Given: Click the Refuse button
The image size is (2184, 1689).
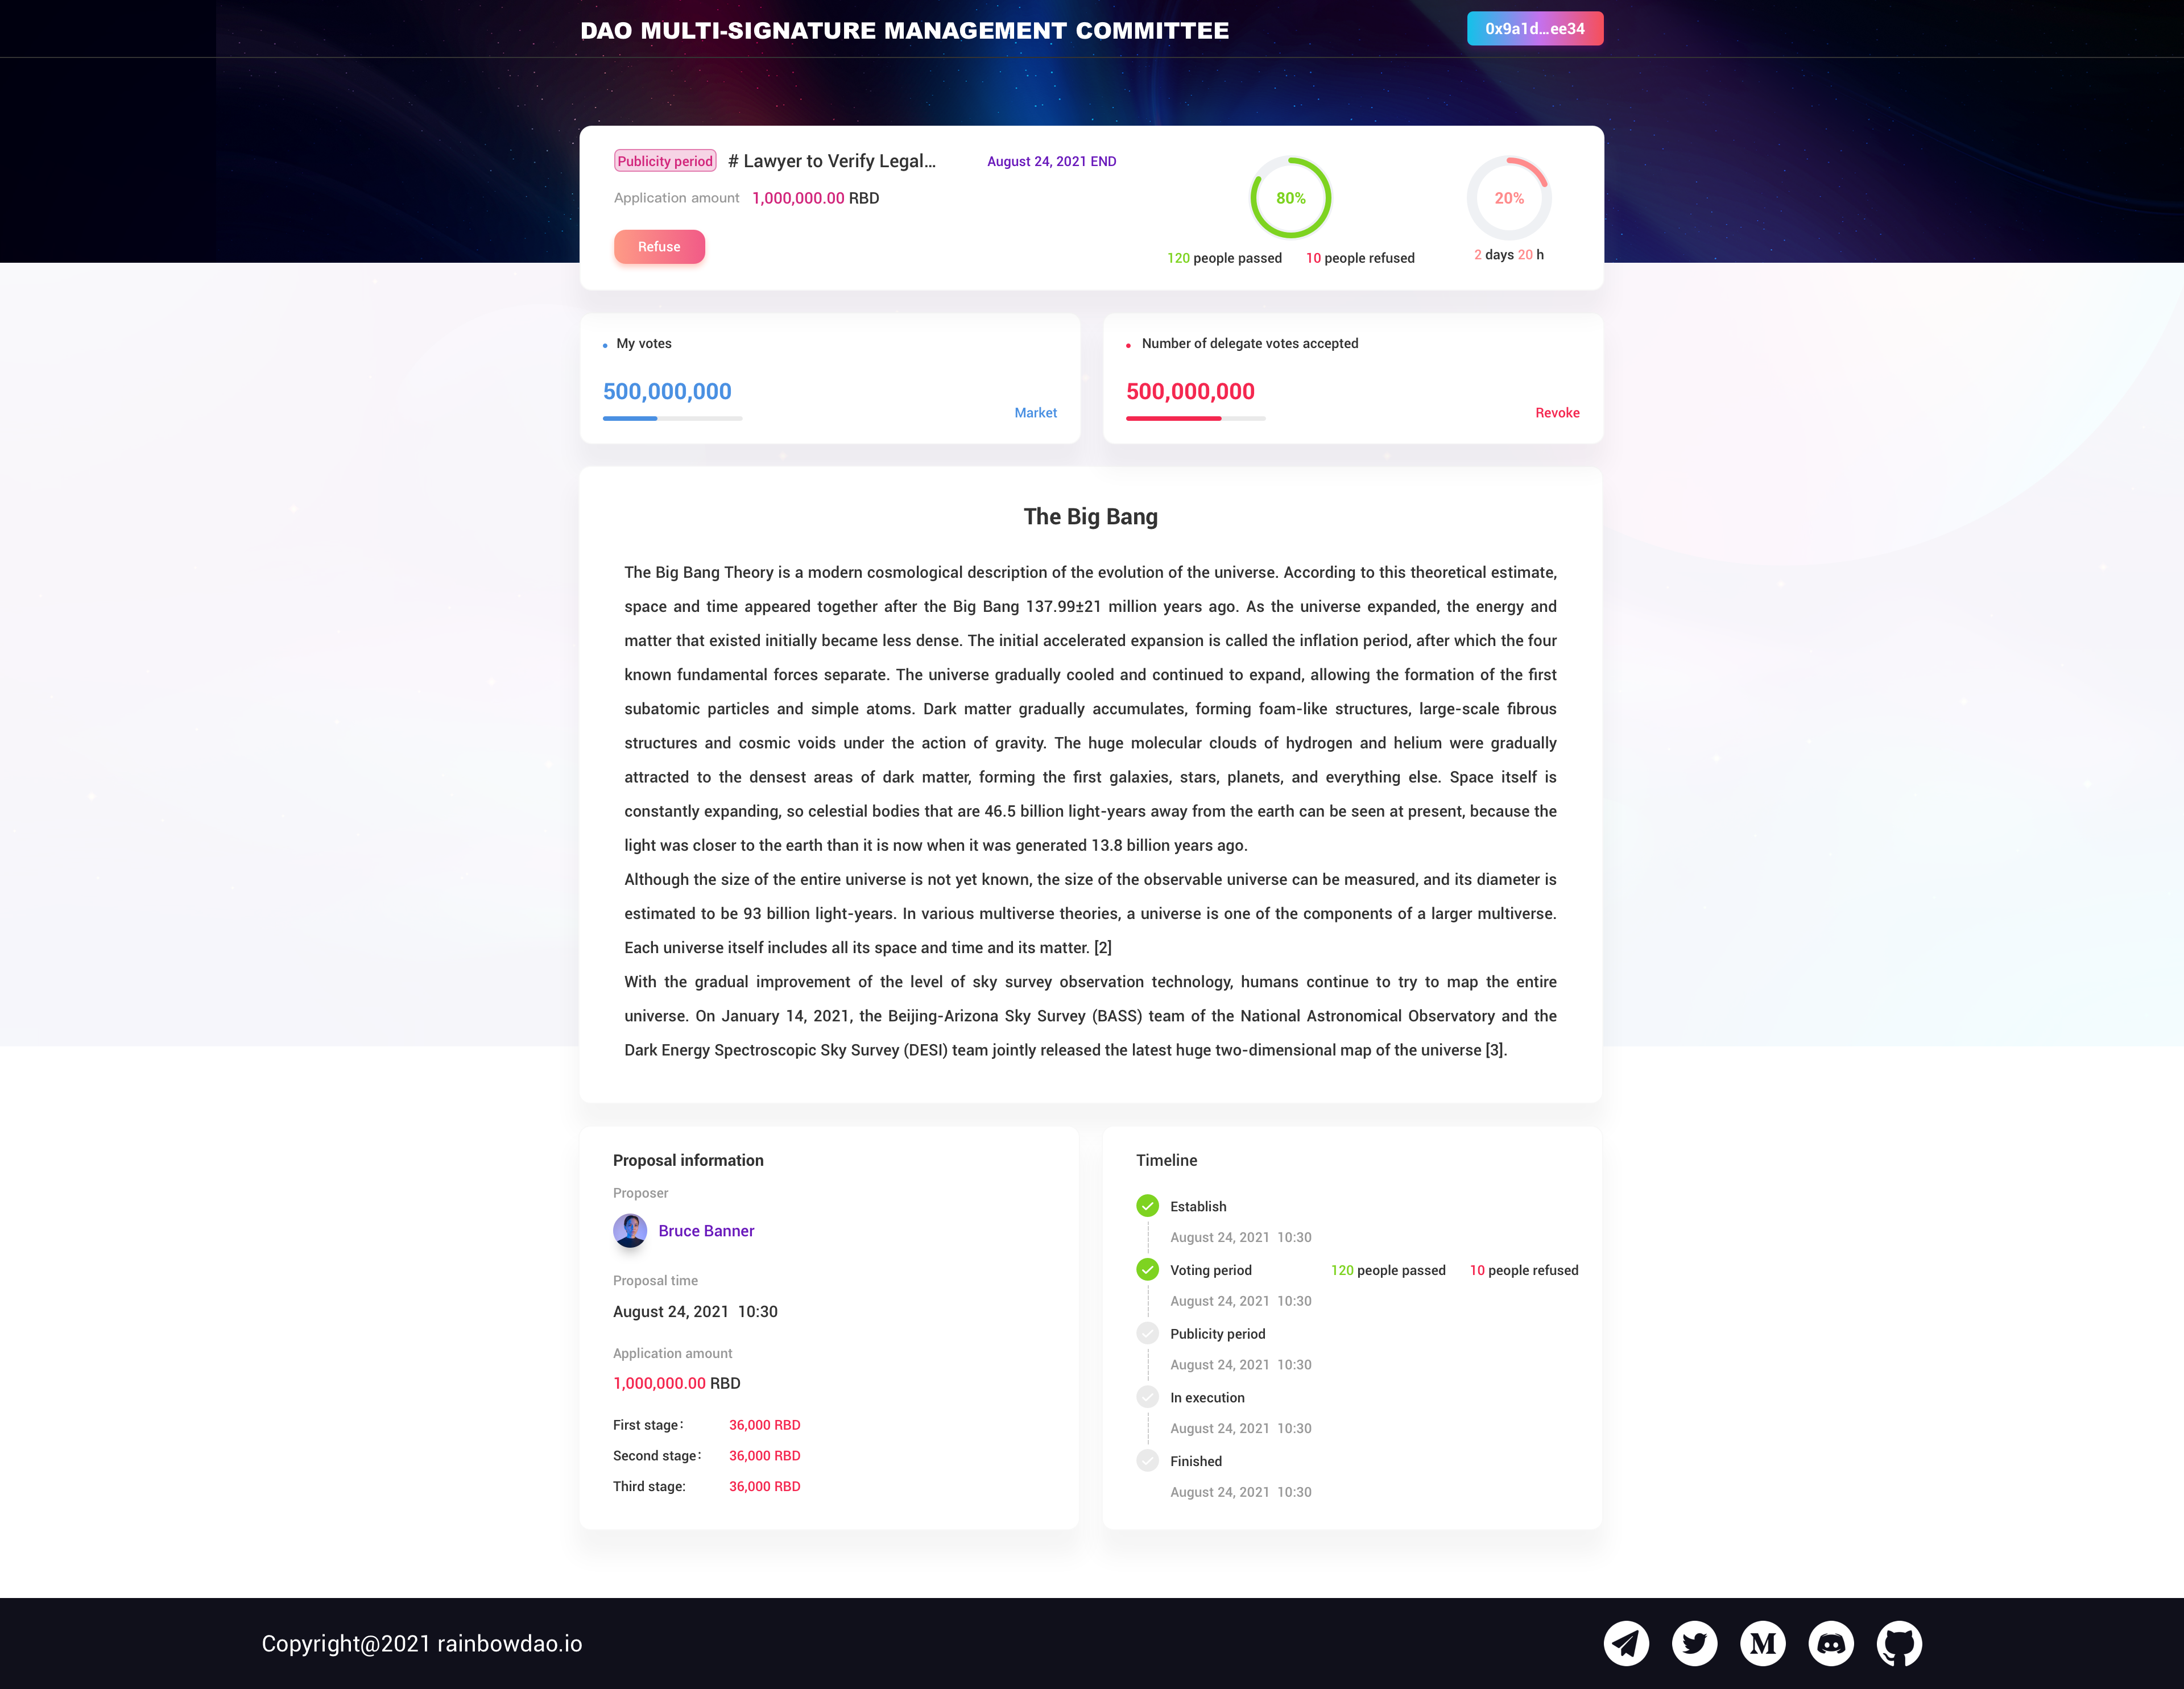Looking at the screenshot, I should (x=659, y=246).
